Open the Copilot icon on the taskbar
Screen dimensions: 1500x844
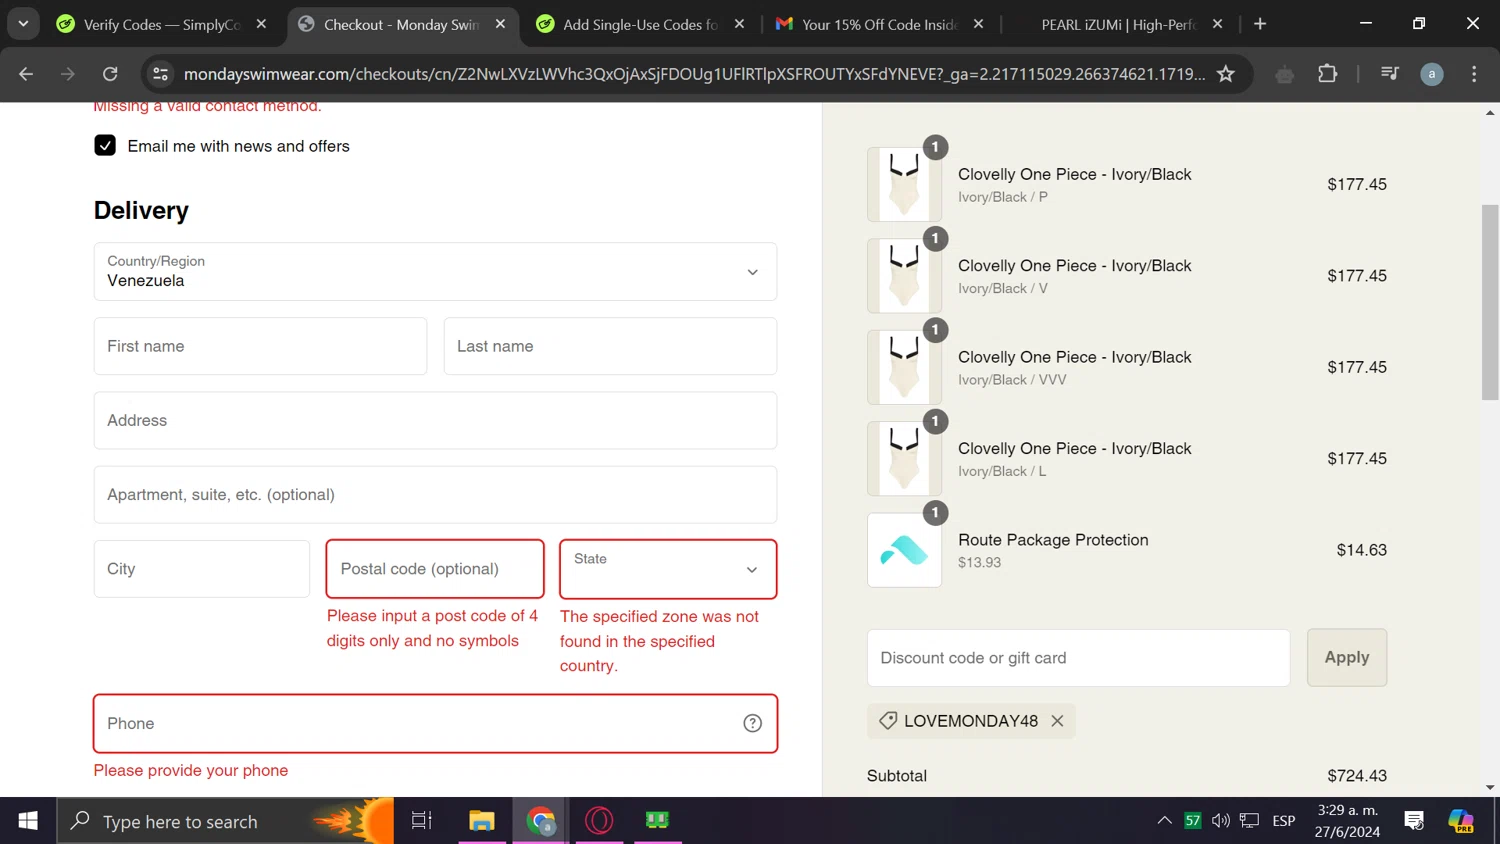[x=1461, y=821]
